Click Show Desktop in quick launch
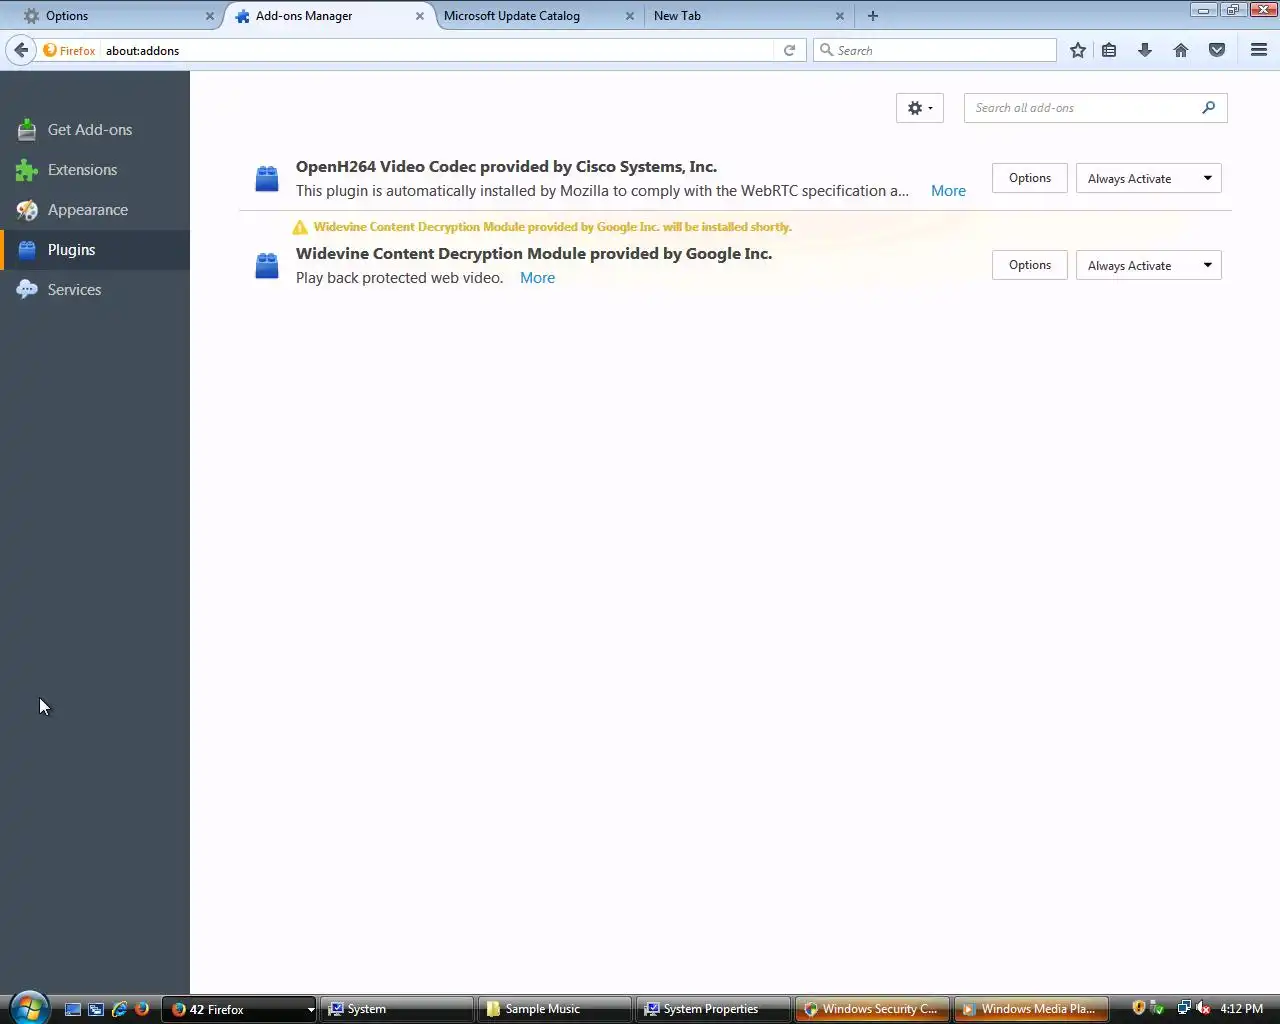 pyautogui.click(x=73, y=1009)
